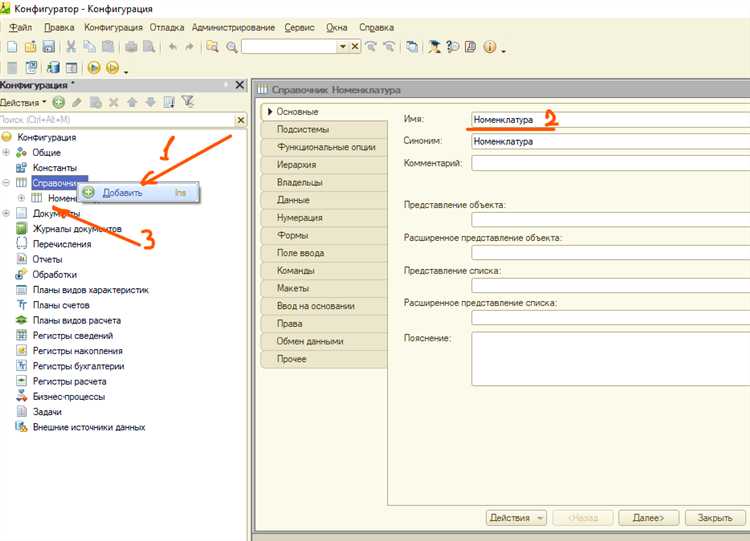The height and width of the screenshot is (541, 750).
Task: Click the Syntax Assistant icon
Action: [434, 46]
